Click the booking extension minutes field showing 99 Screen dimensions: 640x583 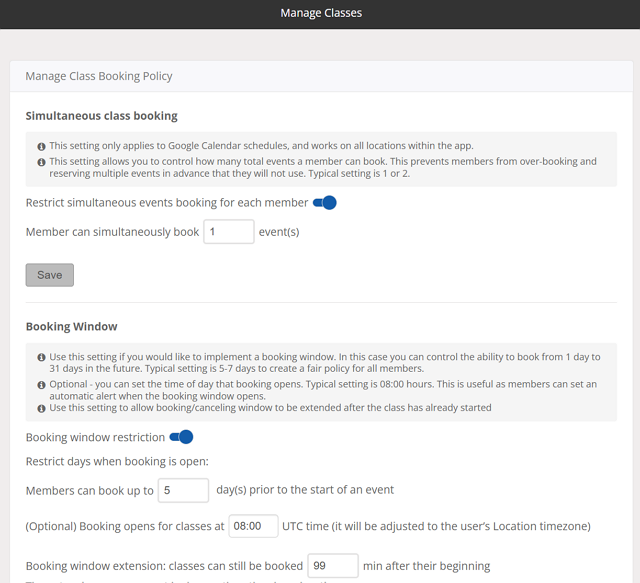point(332,566)
